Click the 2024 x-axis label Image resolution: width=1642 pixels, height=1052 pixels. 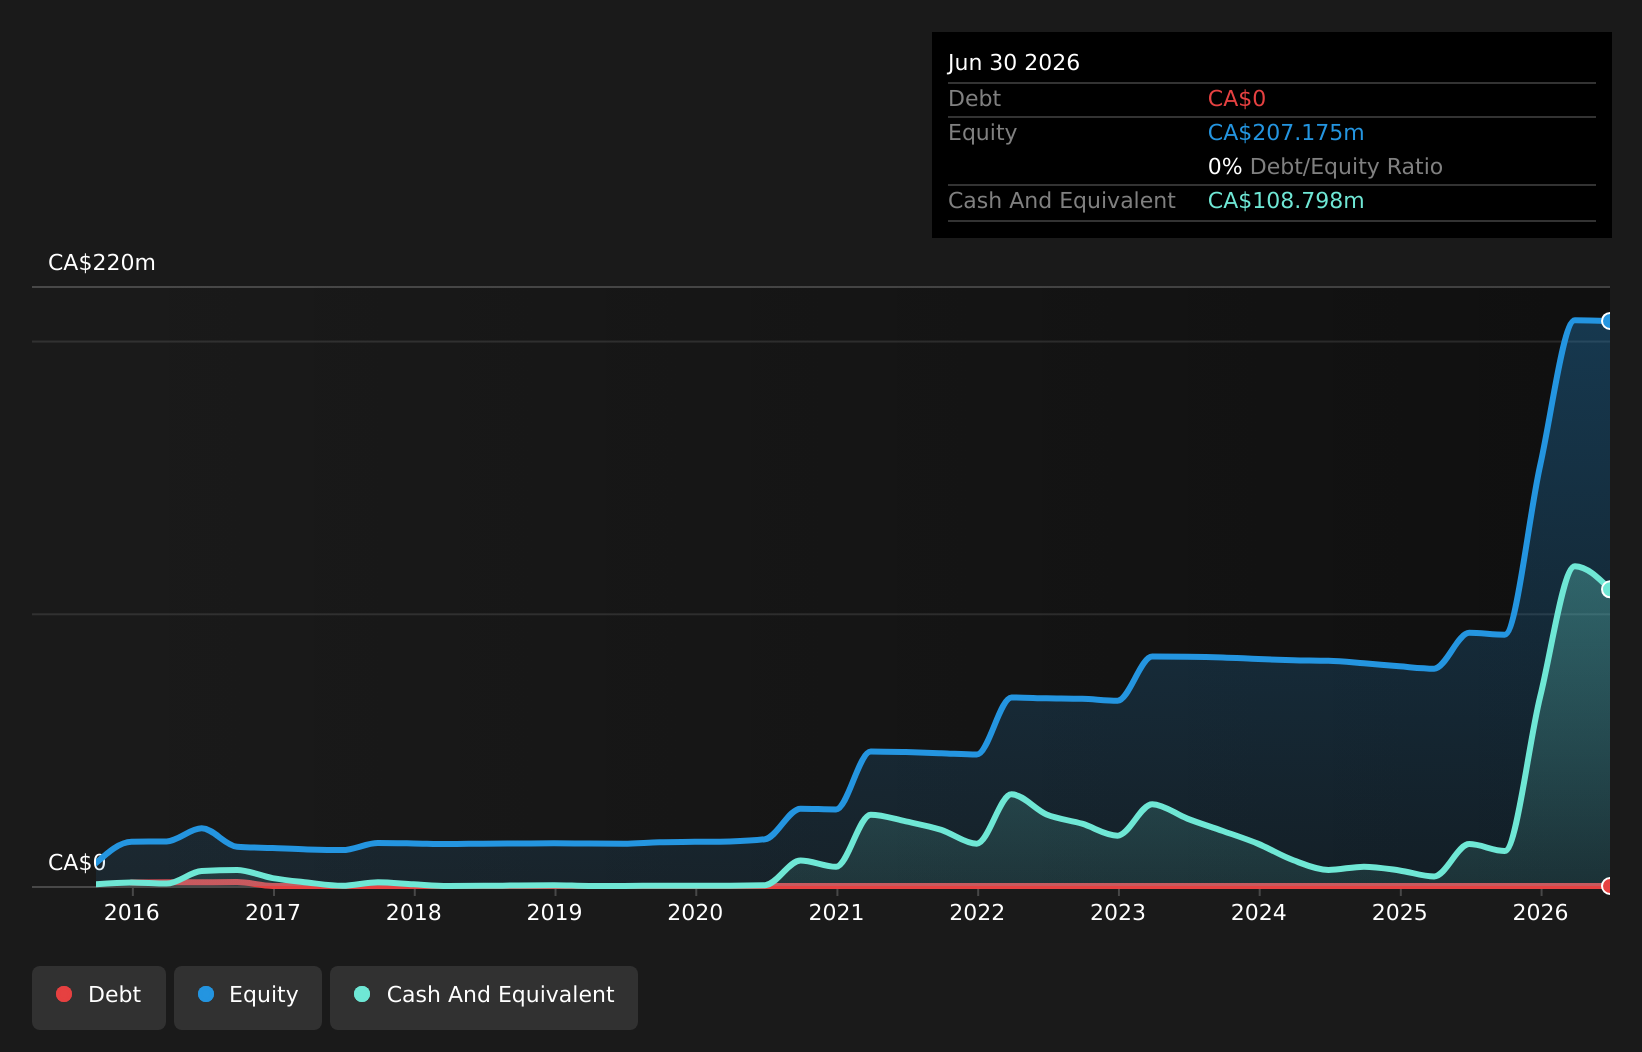coord(1259,912)
